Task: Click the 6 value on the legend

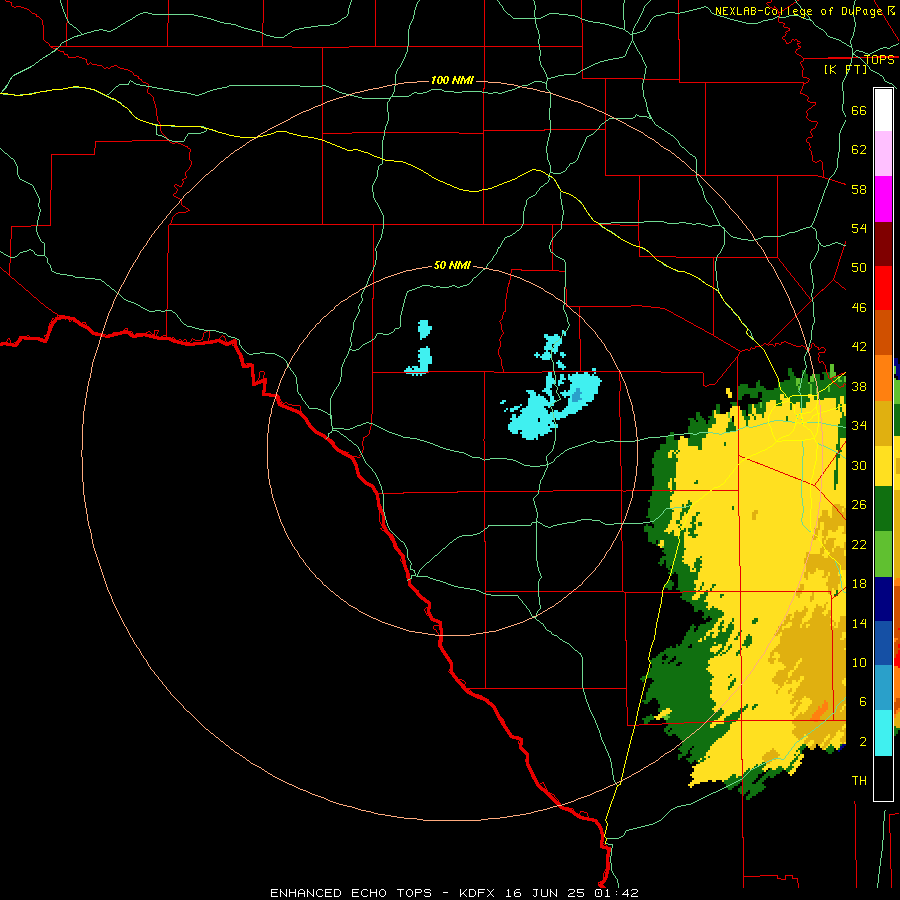Action: click(863, 701)
